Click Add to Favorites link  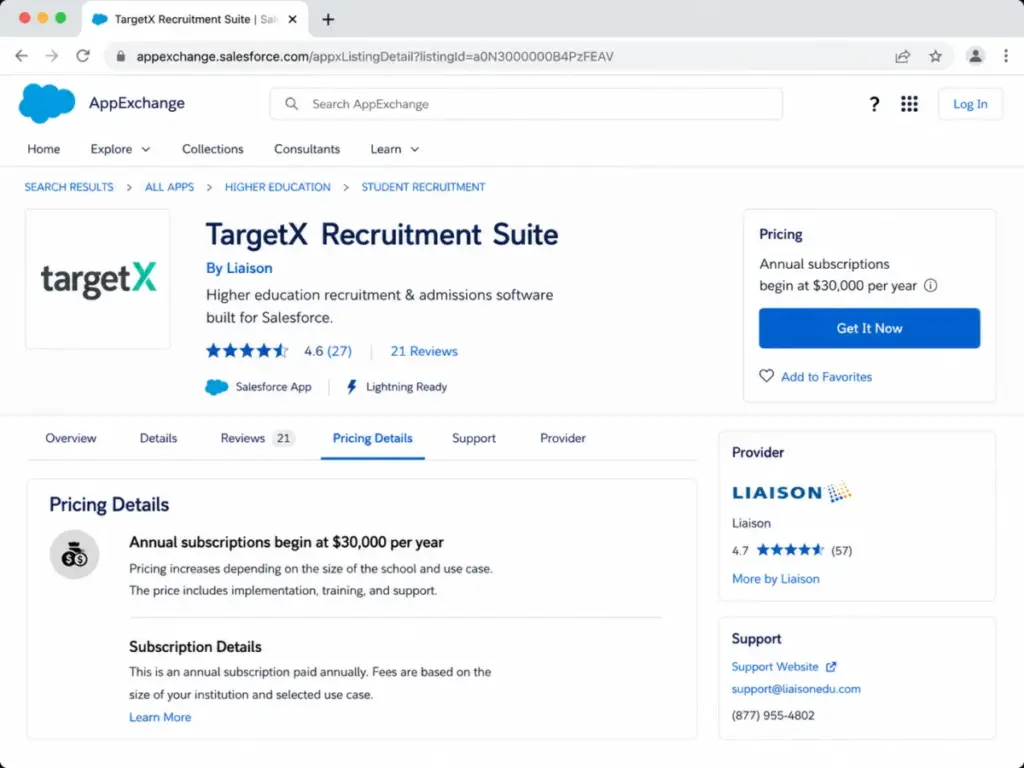tap(826, 377)
